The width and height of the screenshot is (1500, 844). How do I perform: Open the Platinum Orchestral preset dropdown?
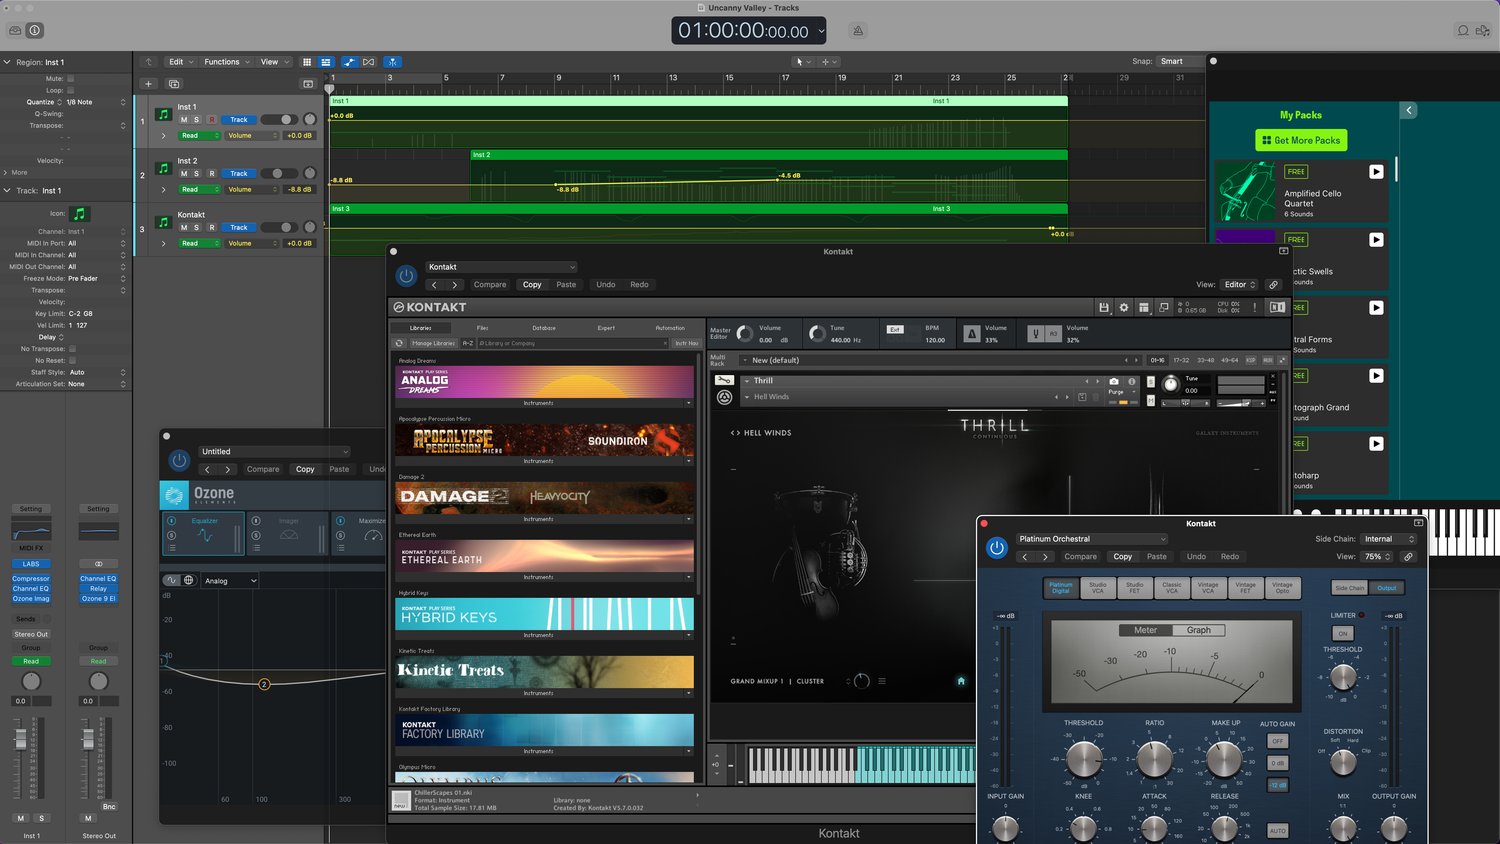pos(1092,539)
